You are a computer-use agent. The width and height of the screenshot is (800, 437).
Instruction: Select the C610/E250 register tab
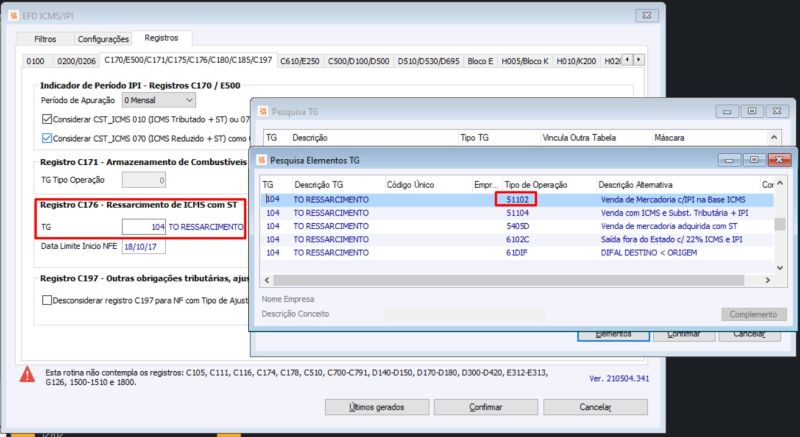point(300,61)
